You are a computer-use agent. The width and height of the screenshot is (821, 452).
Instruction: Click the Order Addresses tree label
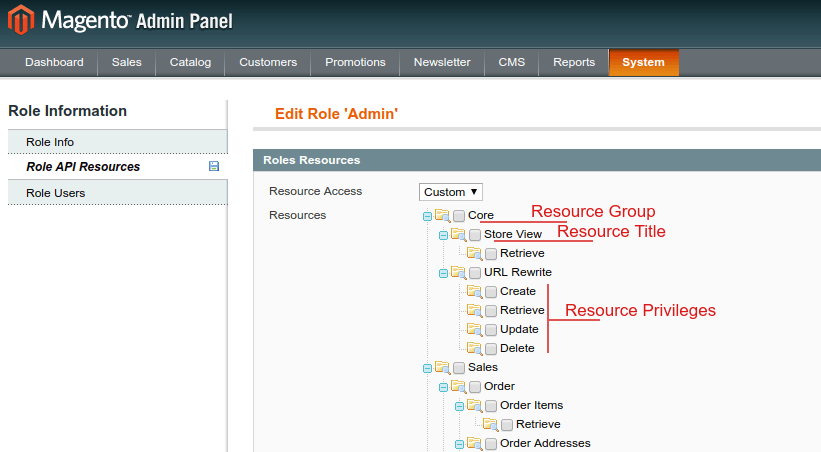click(545, 444)
